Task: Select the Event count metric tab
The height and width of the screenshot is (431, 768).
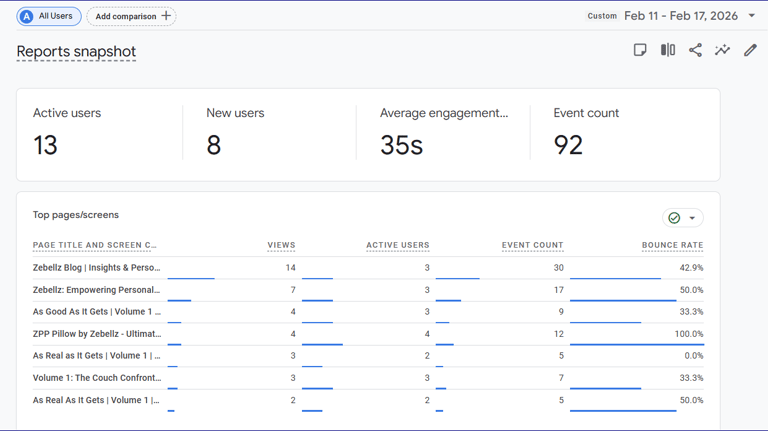Action: click(x=620, y=134)
